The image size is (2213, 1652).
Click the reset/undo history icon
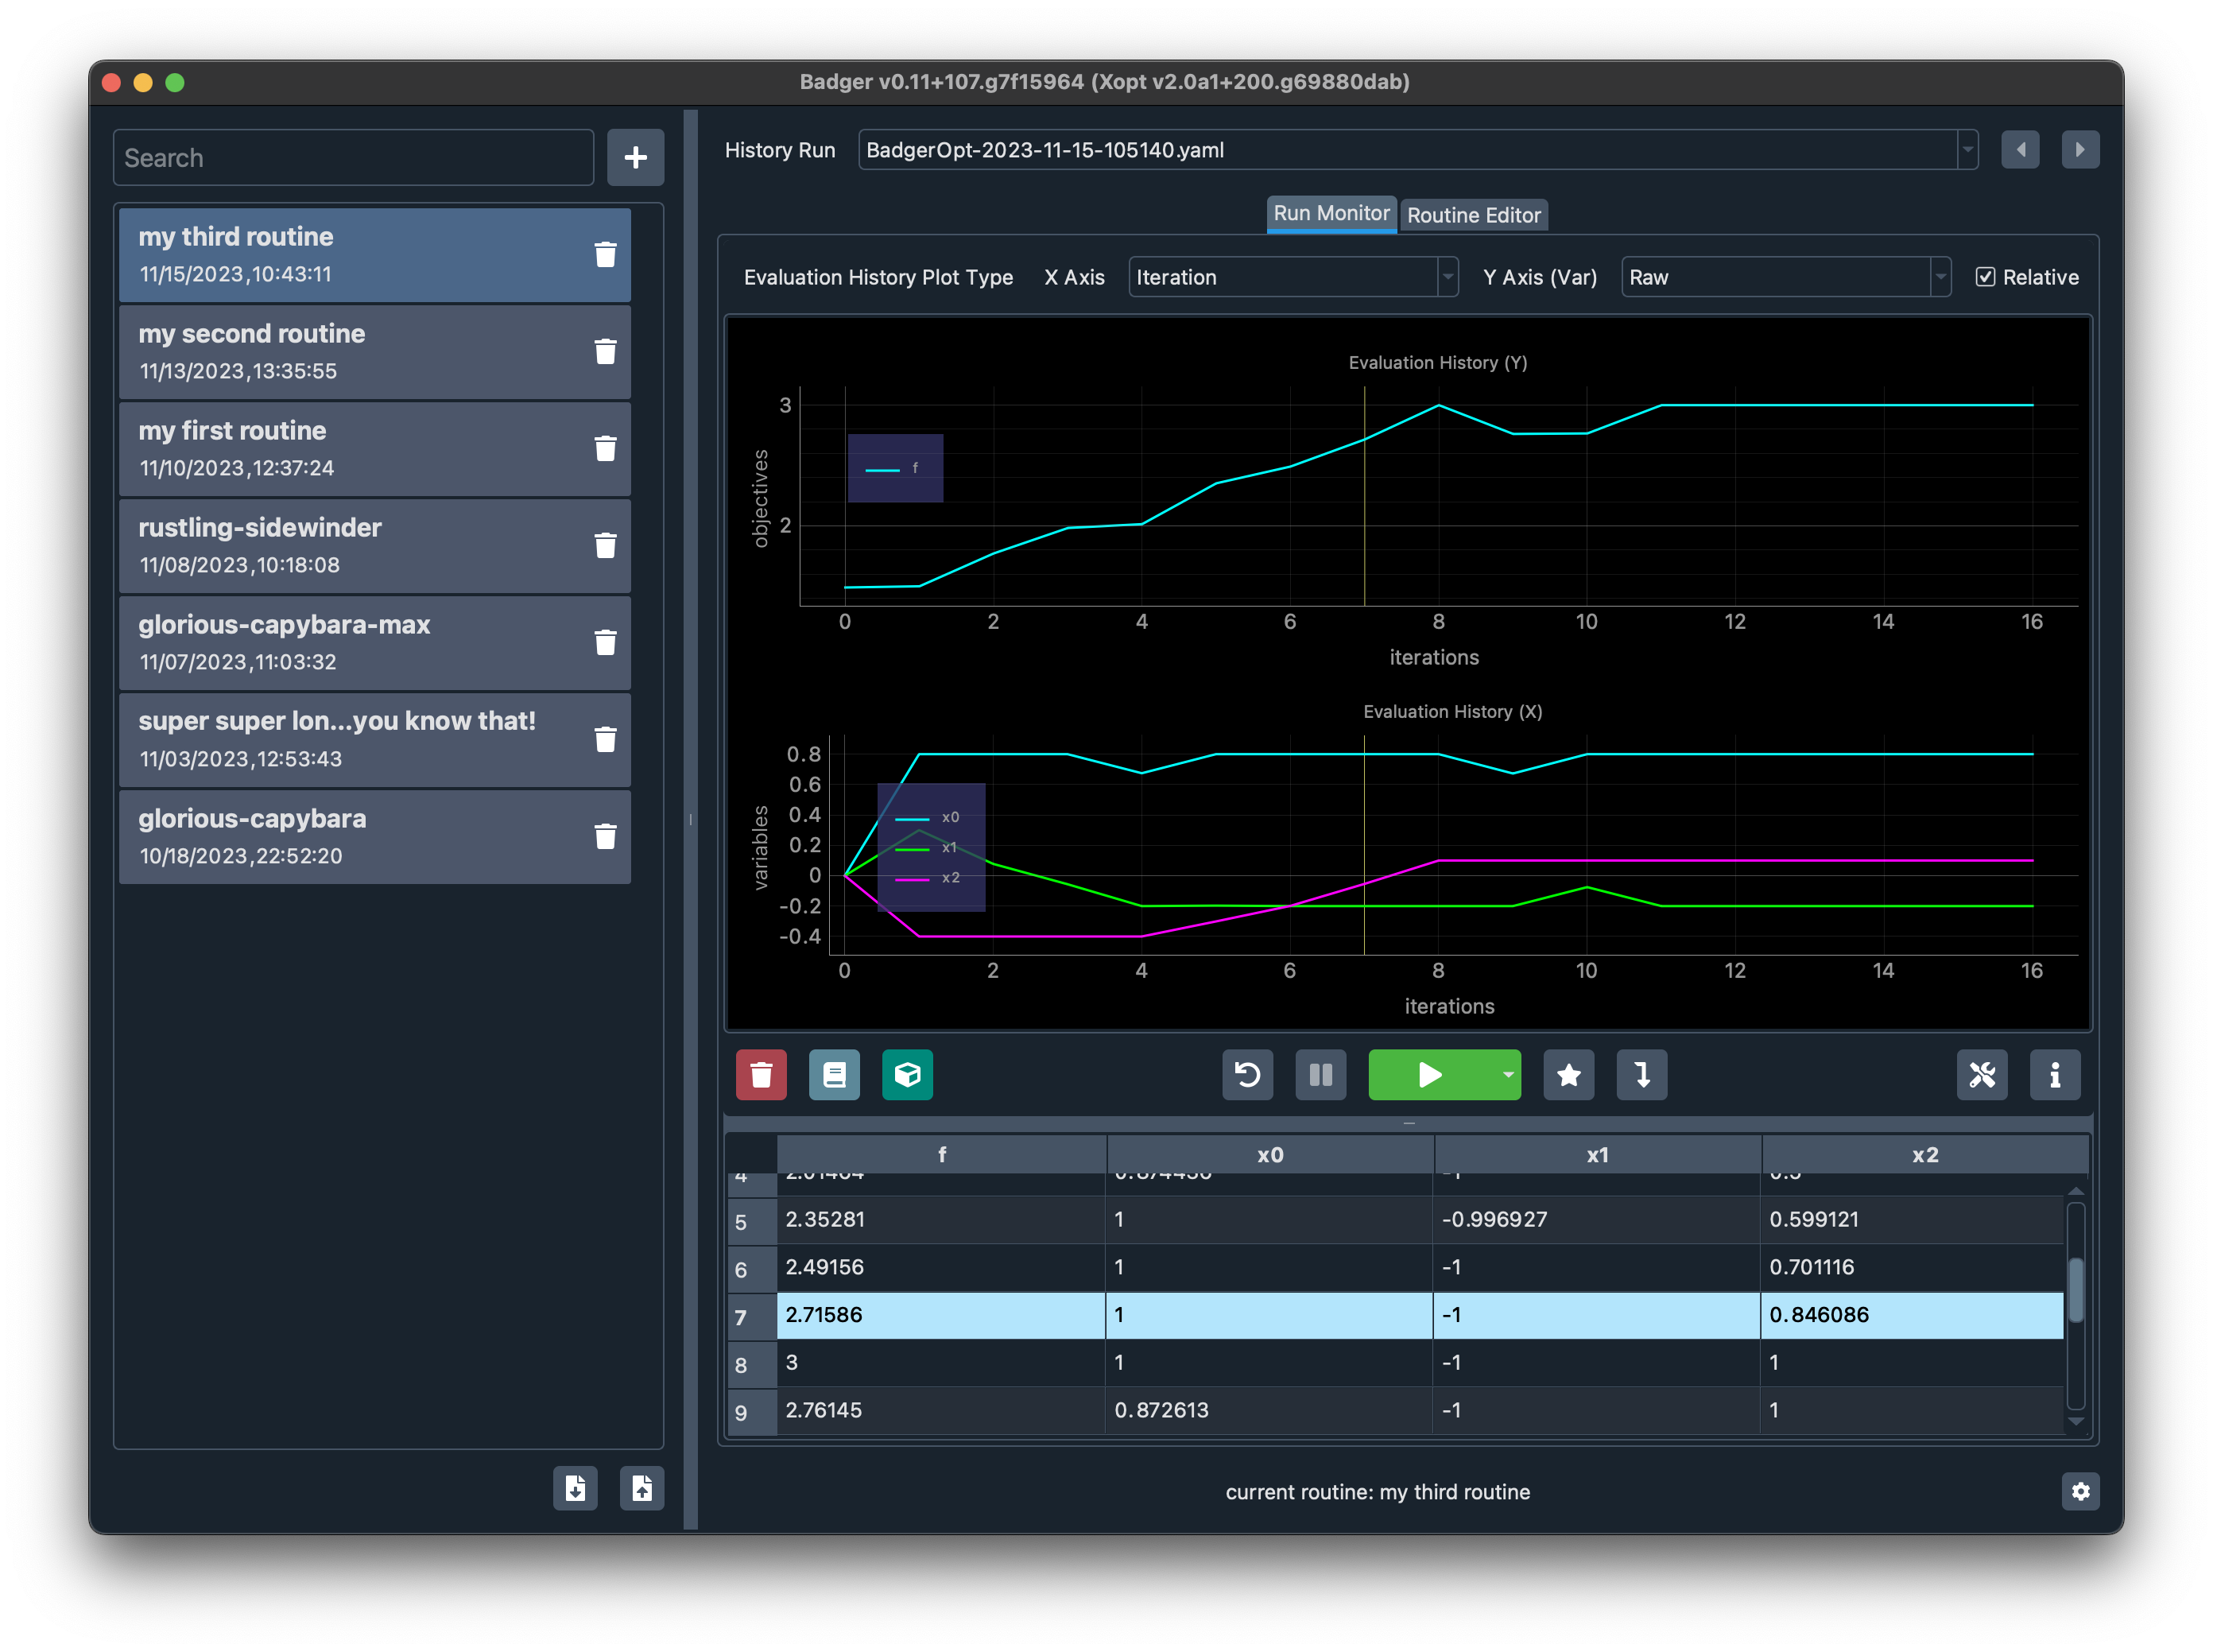click(x=1246, y=1074)
